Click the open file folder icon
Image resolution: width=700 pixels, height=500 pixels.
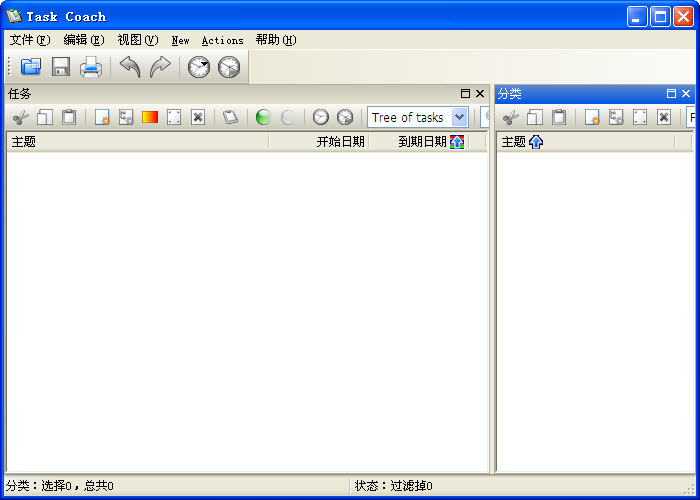click(31, 67)
